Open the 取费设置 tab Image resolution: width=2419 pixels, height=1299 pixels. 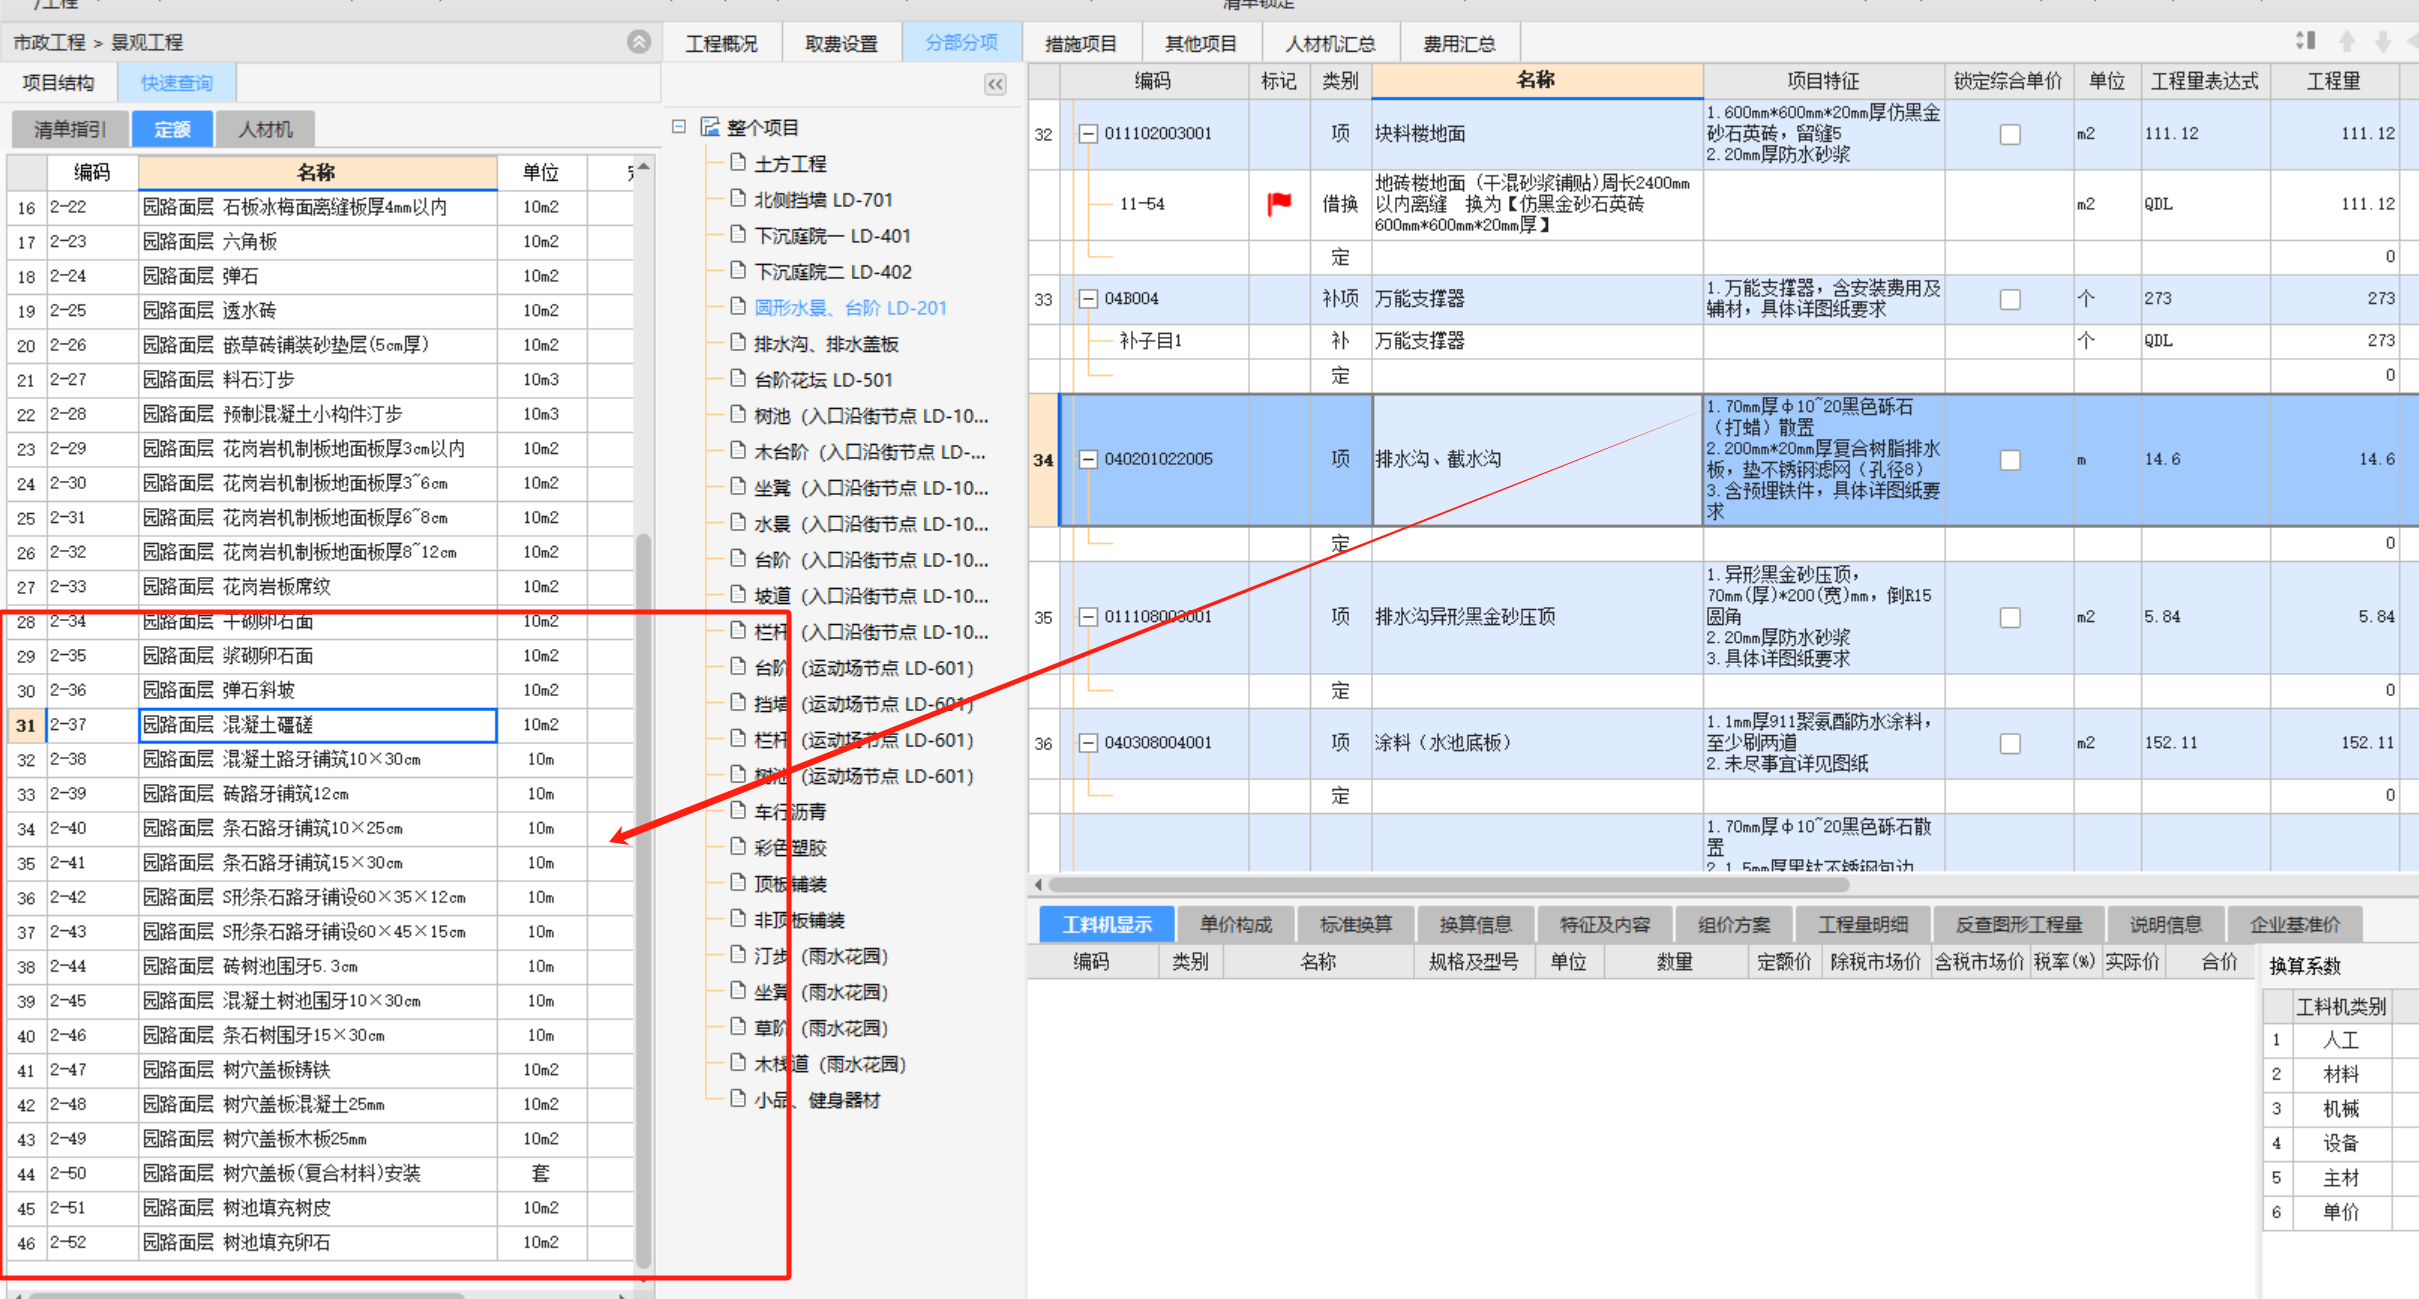[x=841, y=43]
